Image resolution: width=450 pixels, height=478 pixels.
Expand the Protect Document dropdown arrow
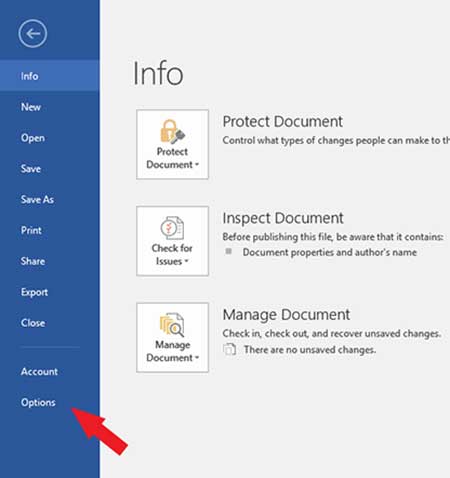coord(197,164)
